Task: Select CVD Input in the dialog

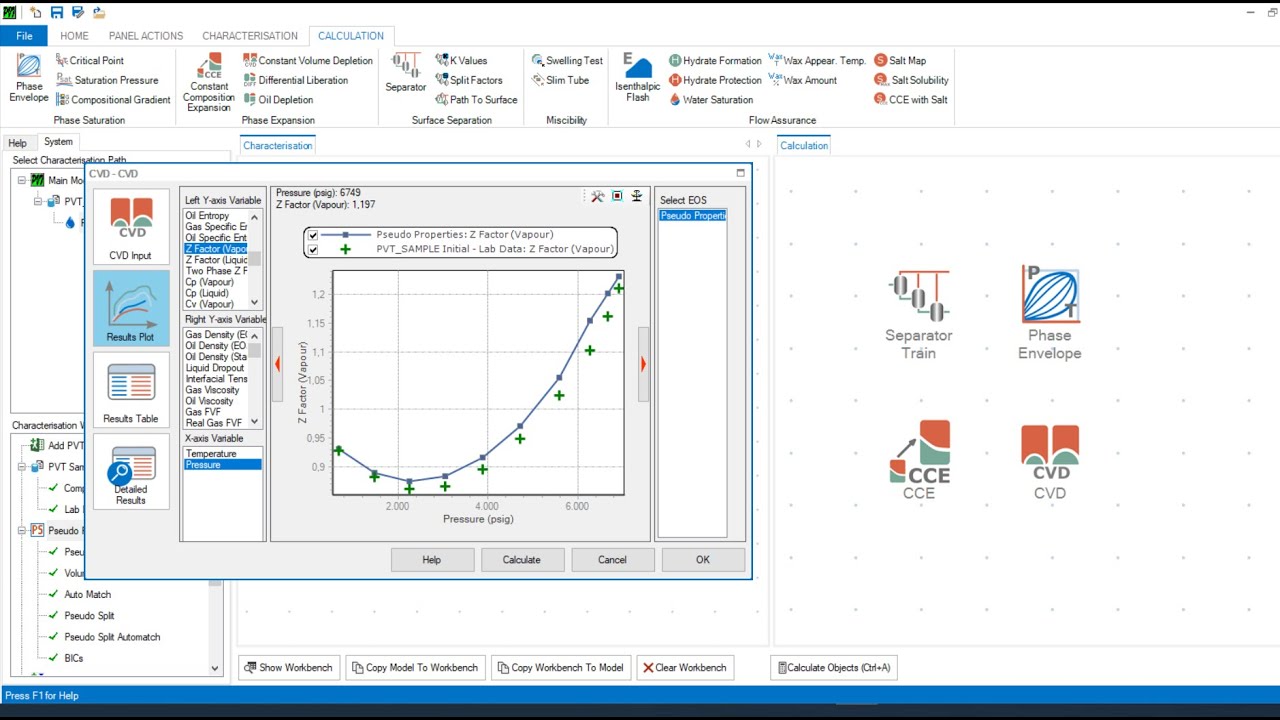Action: pos(131,228)
